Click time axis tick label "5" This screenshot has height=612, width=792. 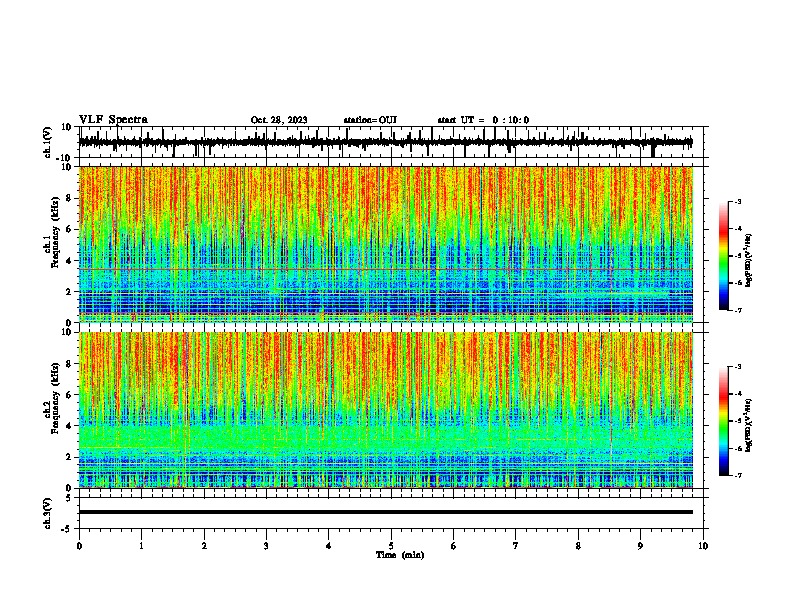click(391, 546)
